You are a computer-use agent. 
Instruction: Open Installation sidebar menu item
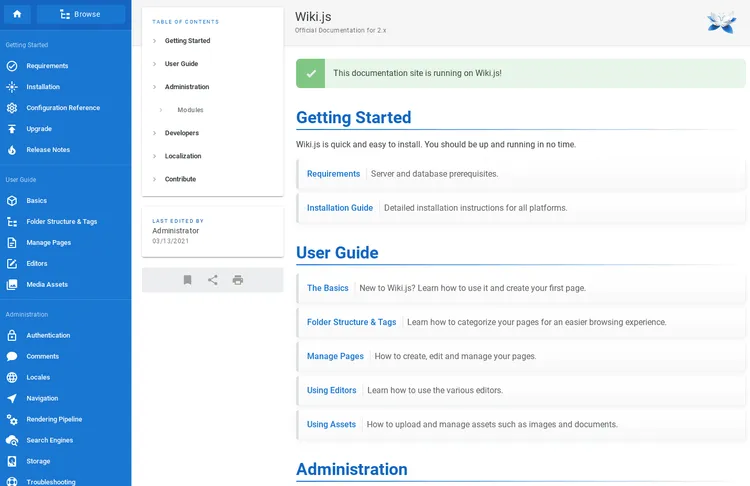(66, 87)
